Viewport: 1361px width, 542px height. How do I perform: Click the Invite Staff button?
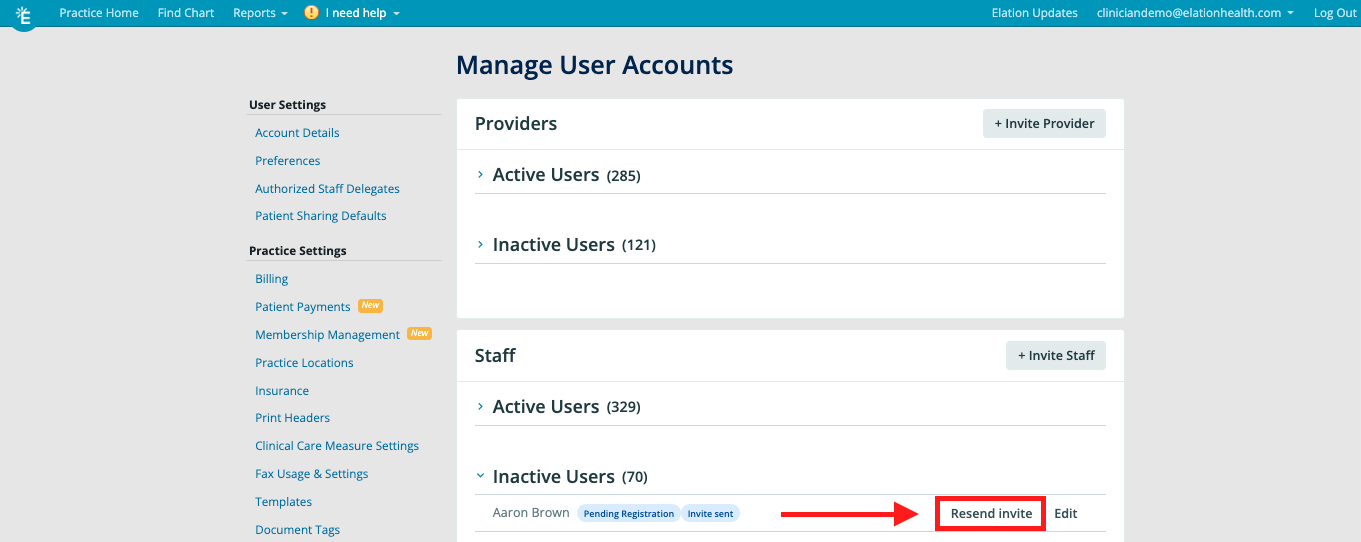(x=1055, y=355)
